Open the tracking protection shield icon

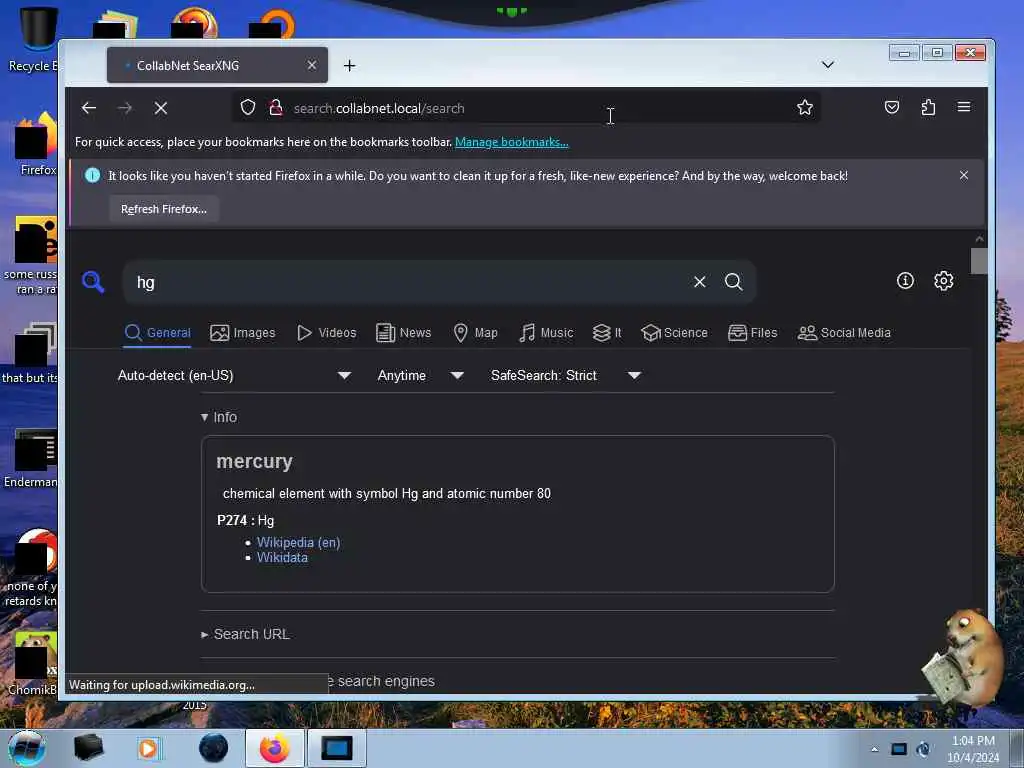coord(248,107)
